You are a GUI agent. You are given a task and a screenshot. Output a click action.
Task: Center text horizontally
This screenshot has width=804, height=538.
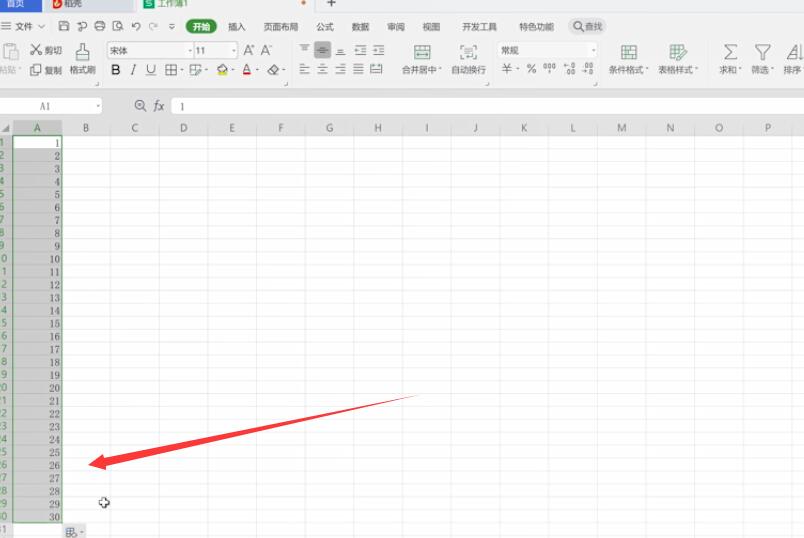(323, 69)
